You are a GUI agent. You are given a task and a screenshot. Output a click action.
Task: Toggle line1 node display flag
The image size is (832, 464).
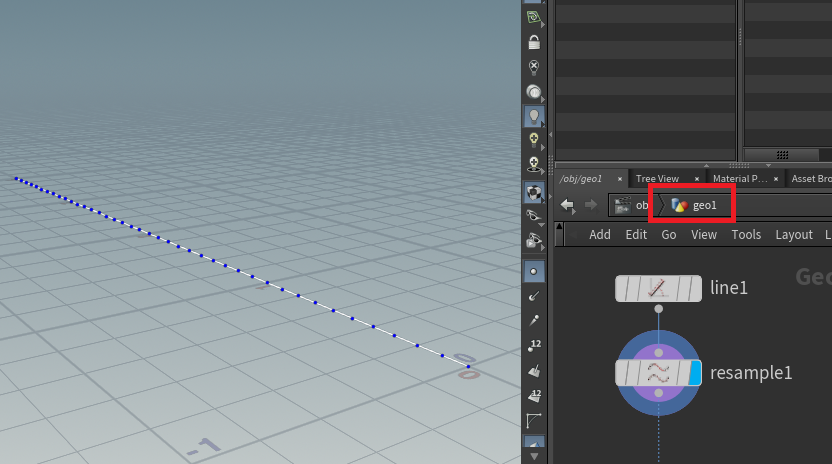click(695, 288)
